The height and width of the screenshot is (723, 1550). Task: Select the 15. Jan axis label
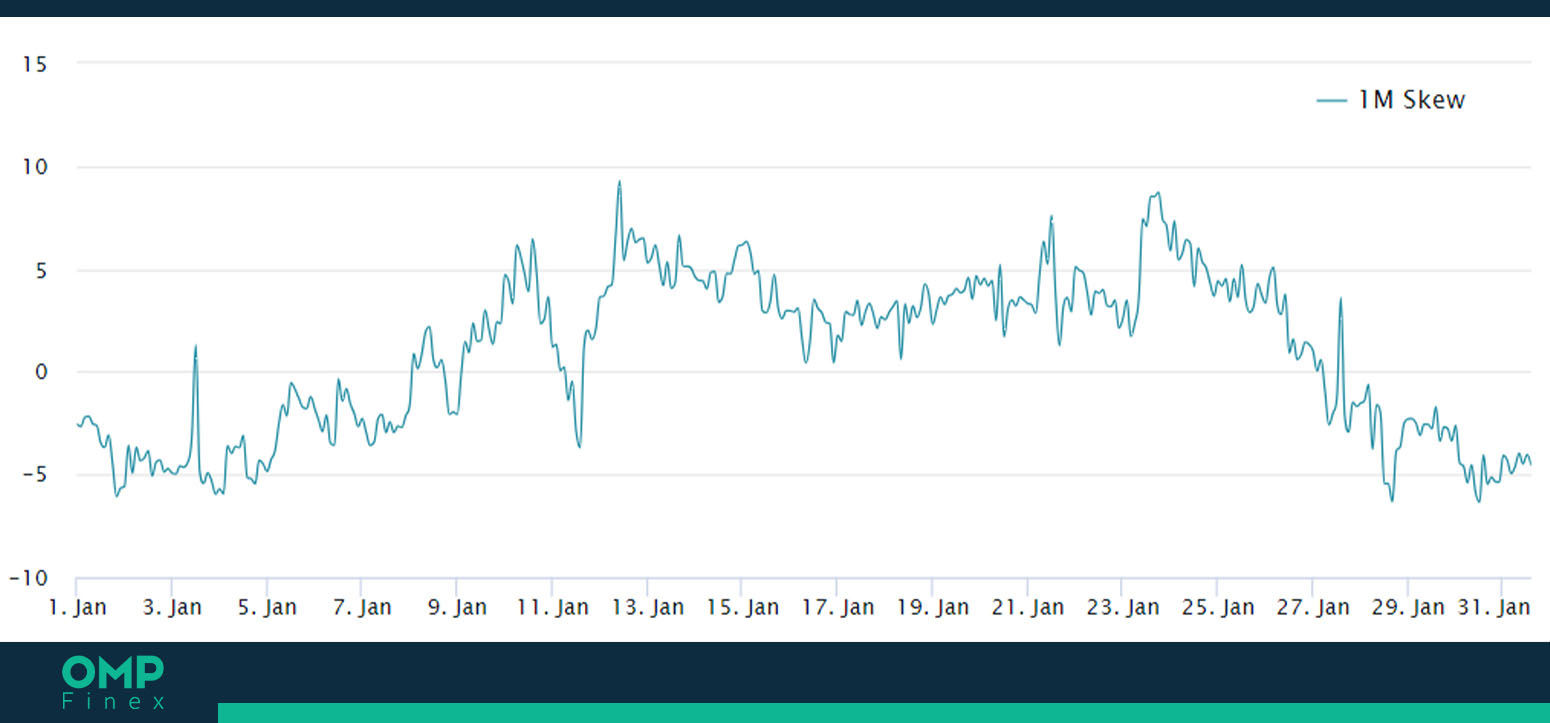click(x=741, y=607)
